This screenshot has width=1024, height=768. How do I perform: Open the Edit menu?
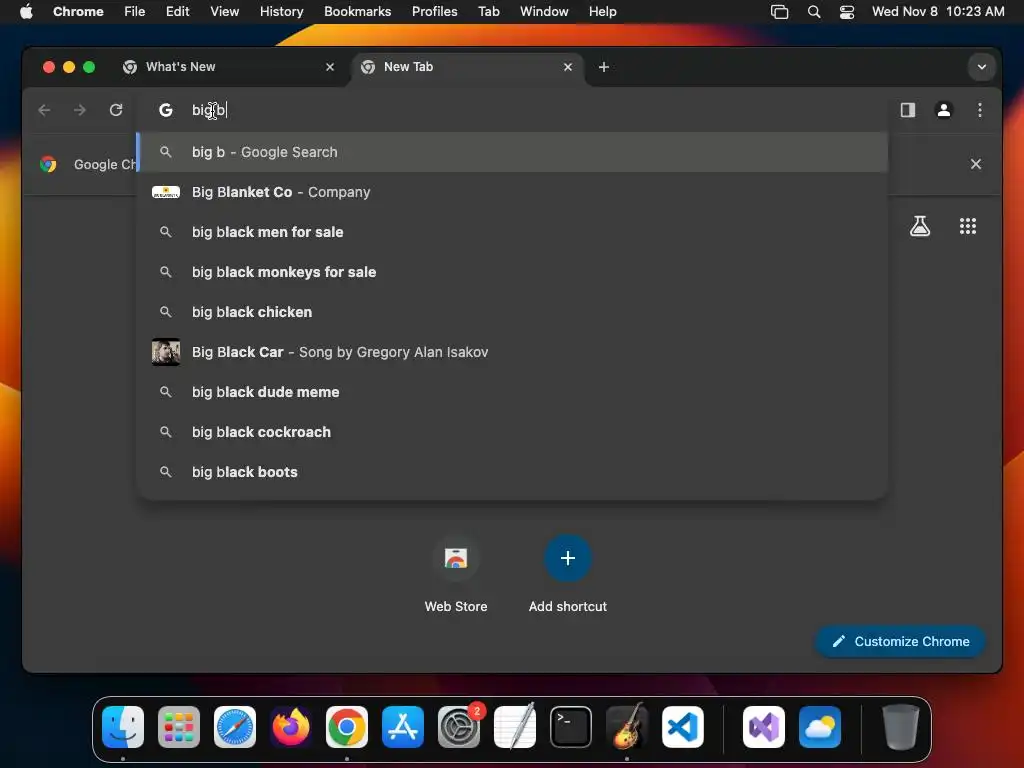point(178,11)
